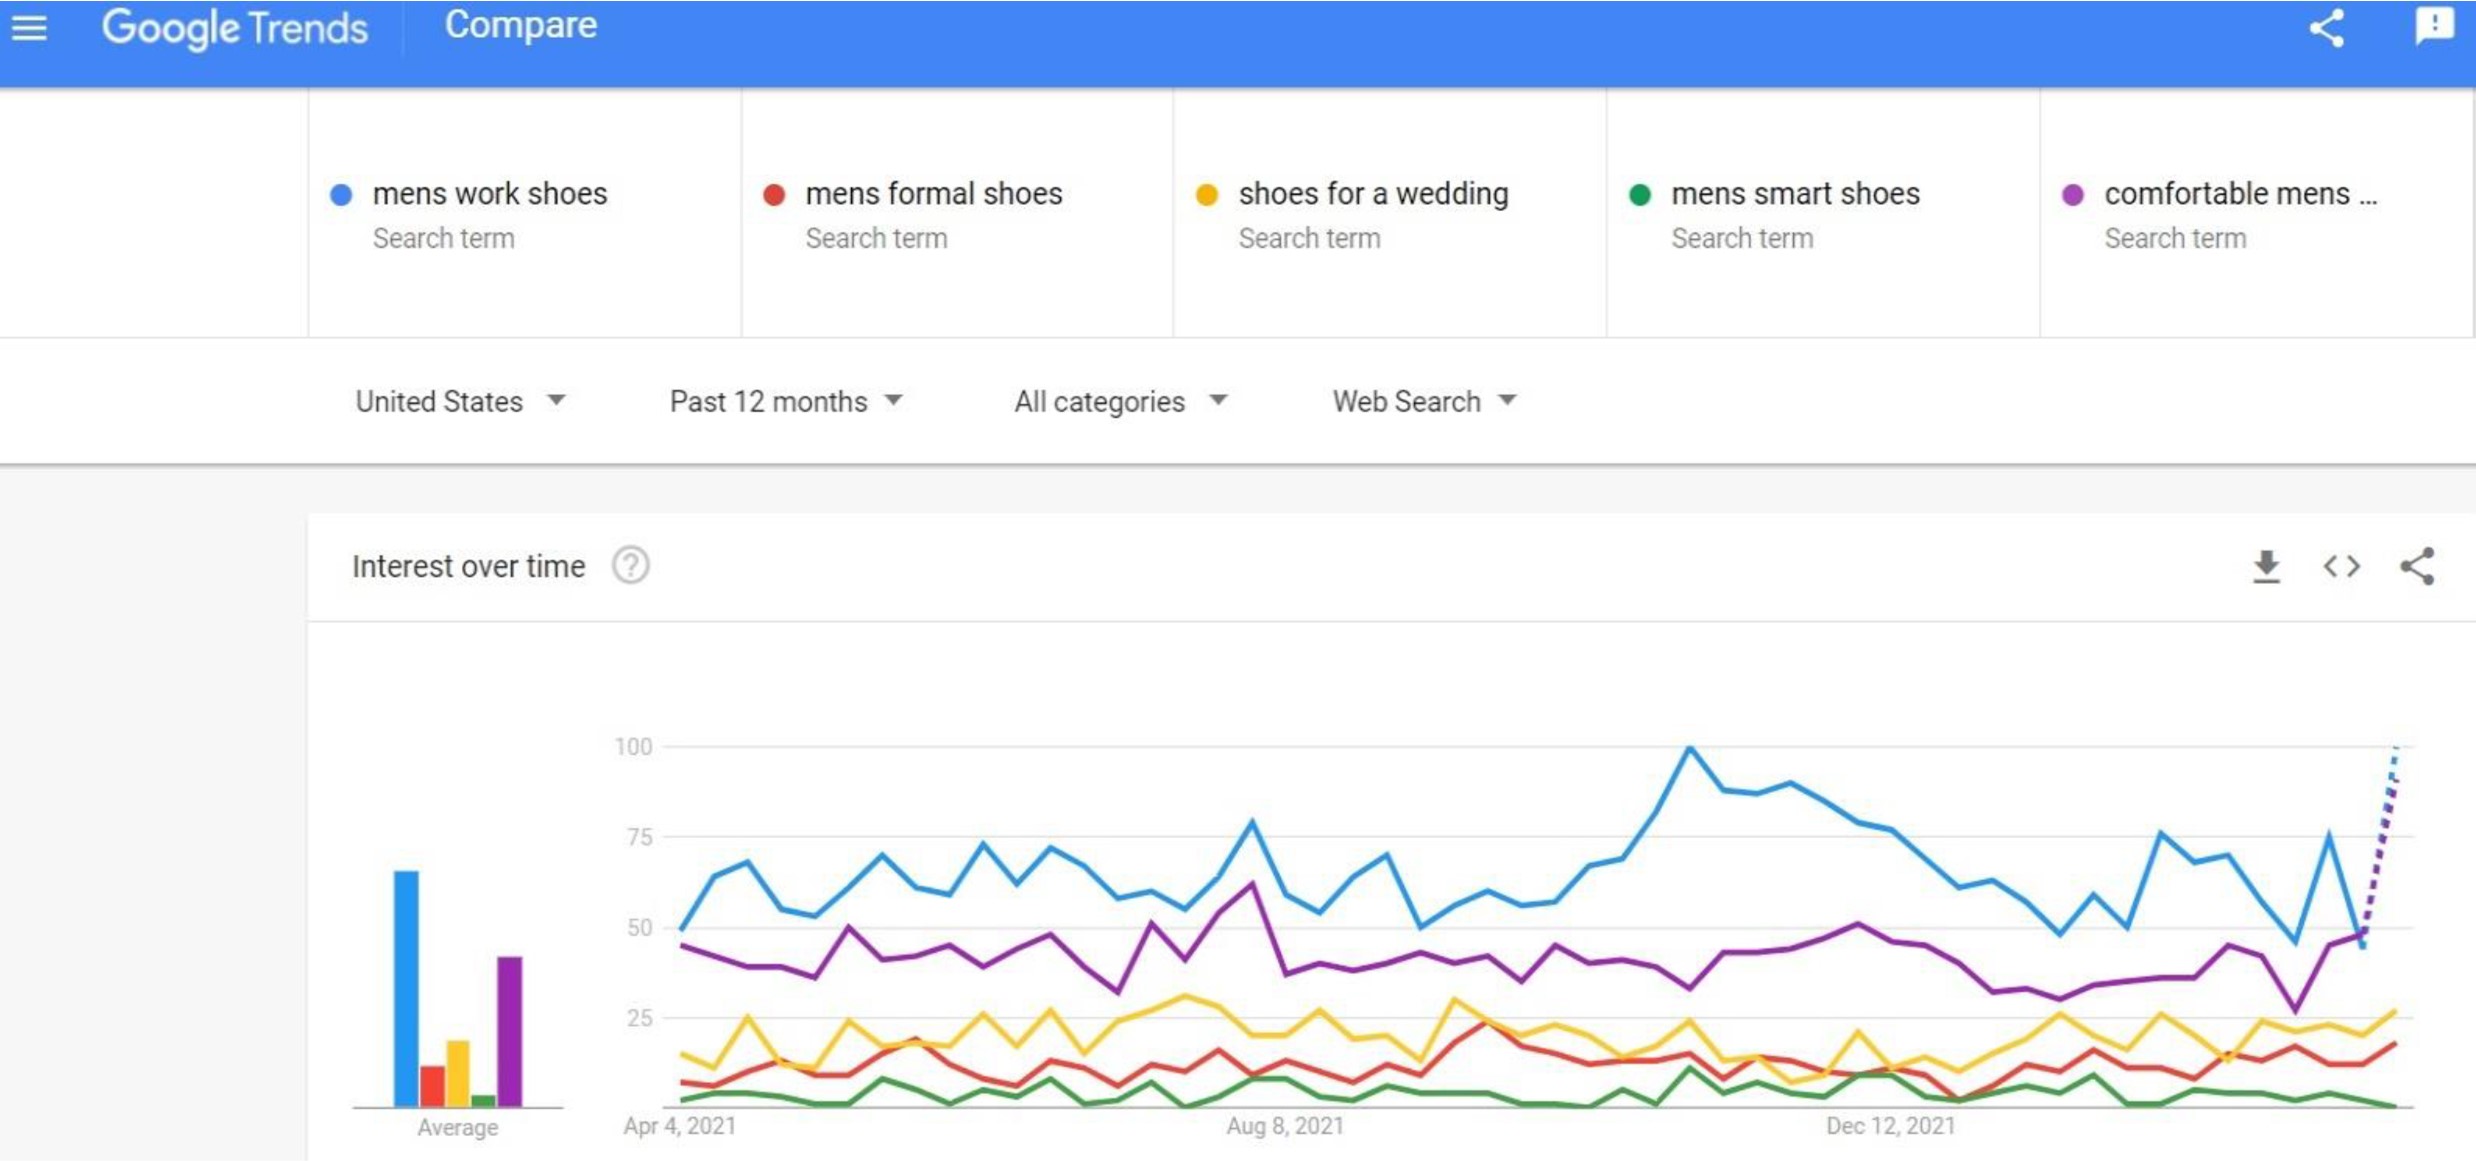Screen dimensions: 2476x1161
Task: Expand the United States region dropdown
Action: coord(460,401)
